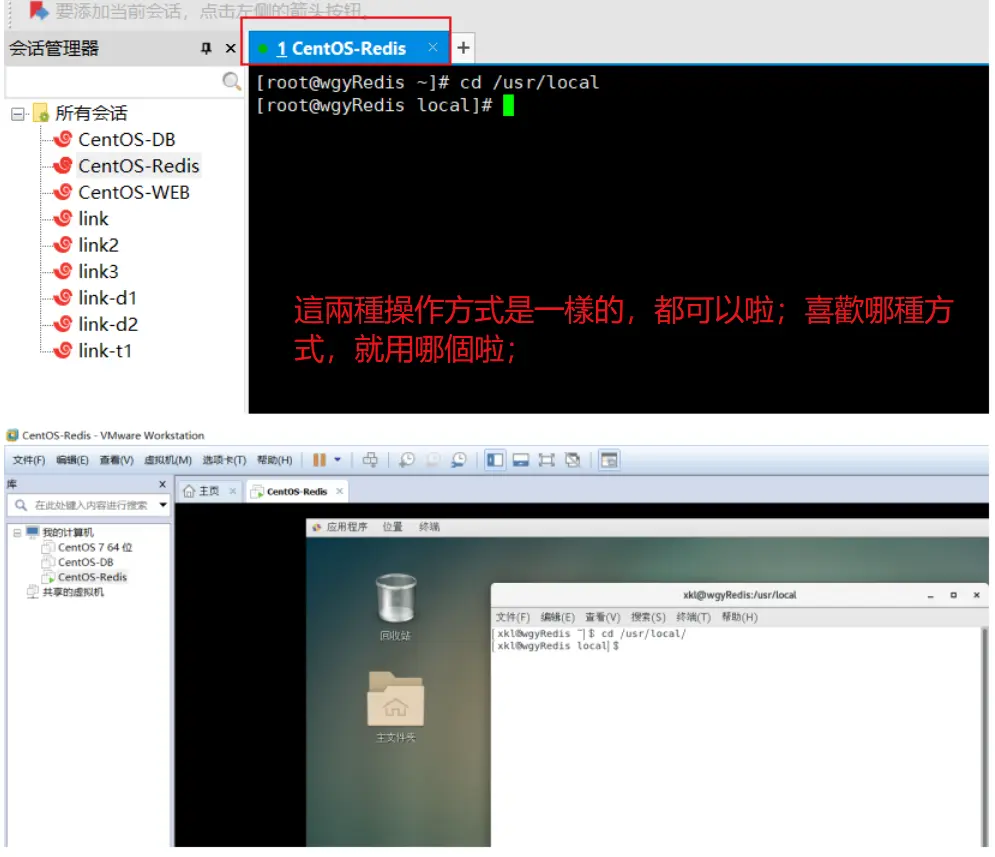Open the link session entry

pyautogui.click(x=93, y=219)
